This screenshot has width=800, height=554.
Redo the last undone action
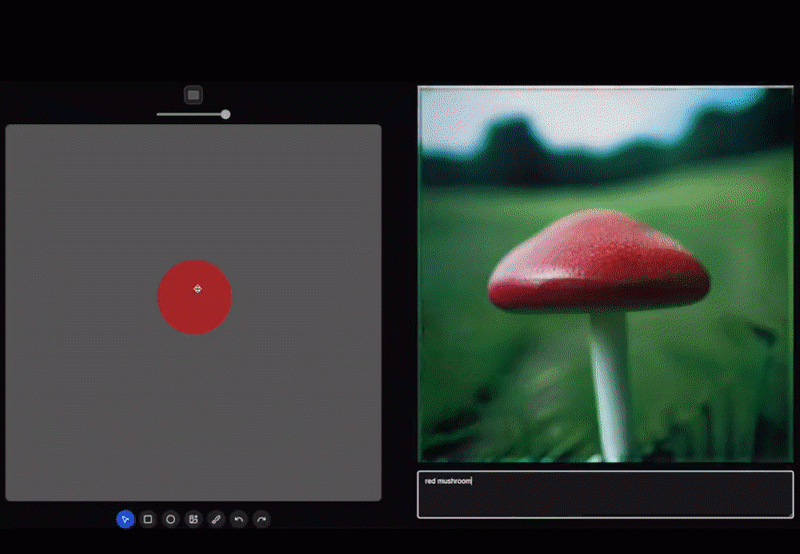click(261, 519)
